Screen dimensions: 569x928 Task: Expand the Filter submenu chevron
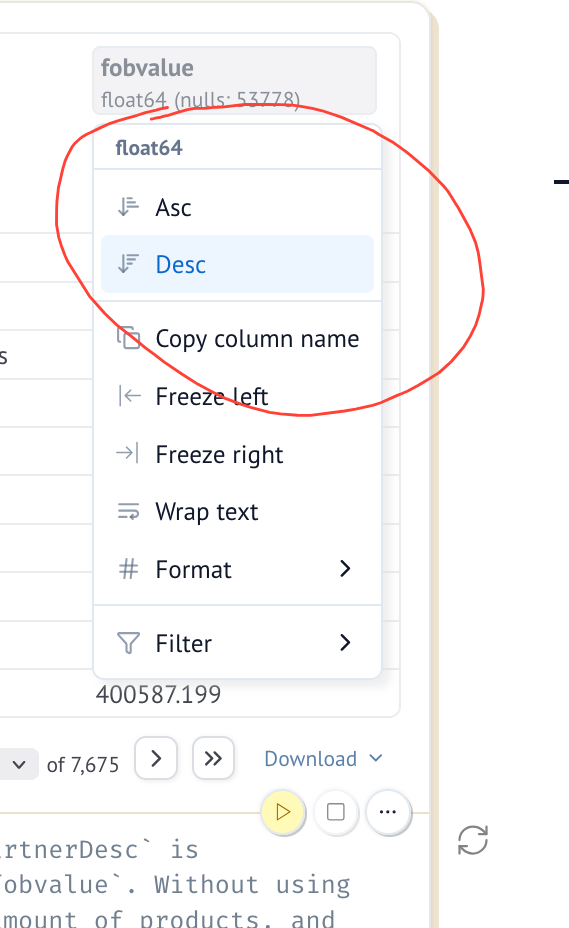345,642
